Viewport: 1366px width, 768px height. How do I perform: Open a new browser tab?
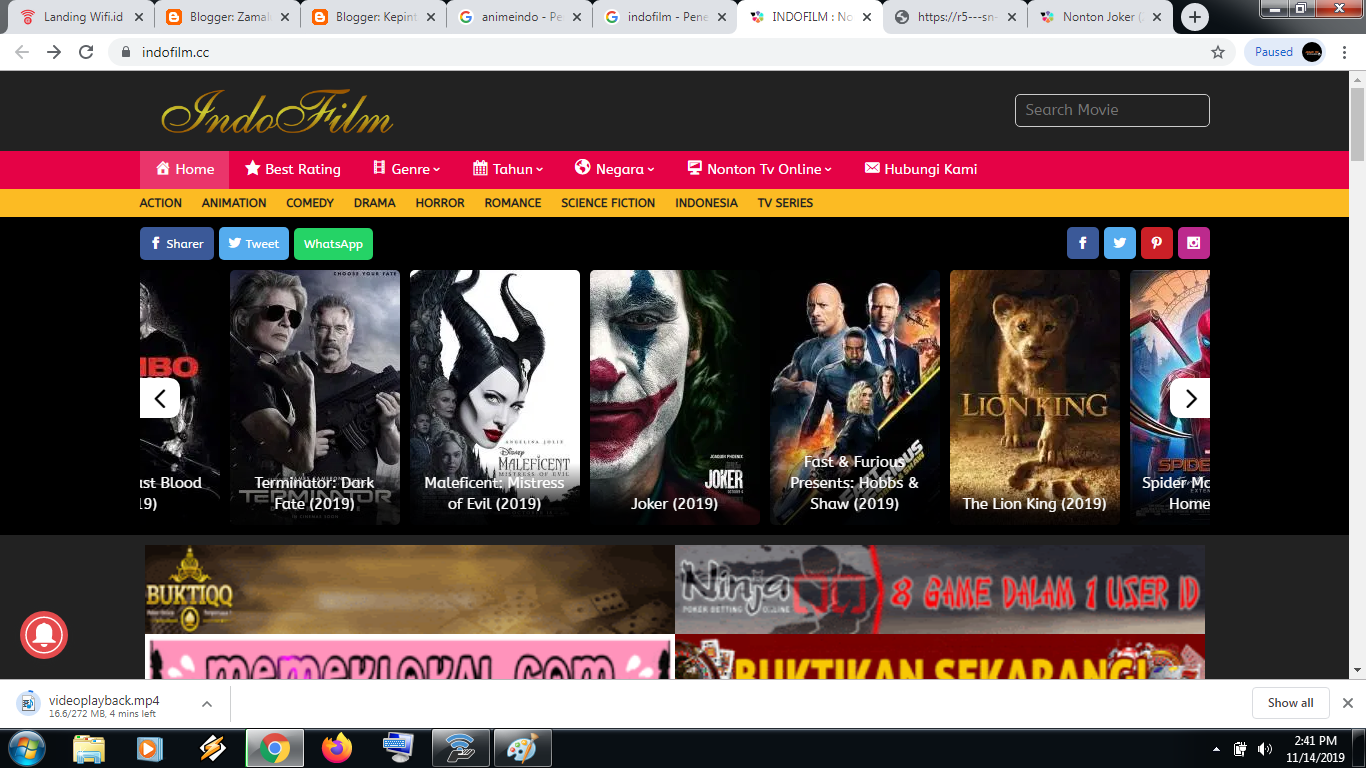[x=1195, y=17]
